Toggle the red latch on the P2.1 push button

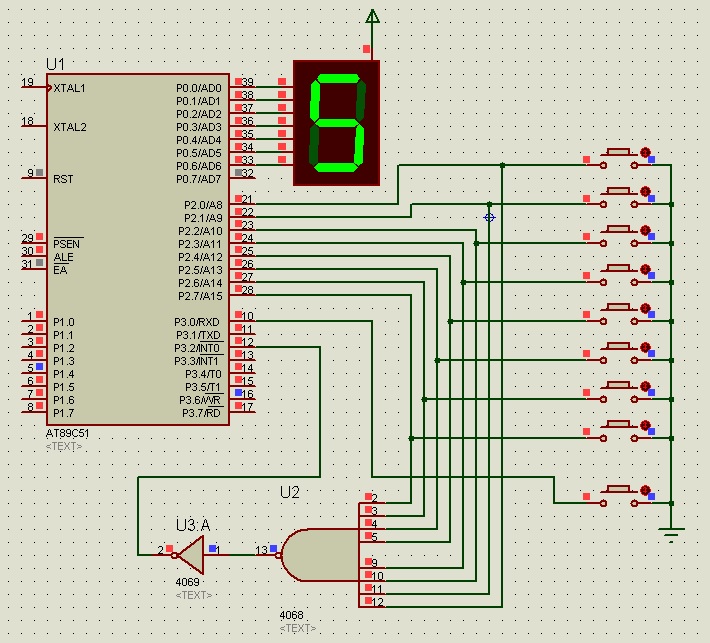(645, 191)
